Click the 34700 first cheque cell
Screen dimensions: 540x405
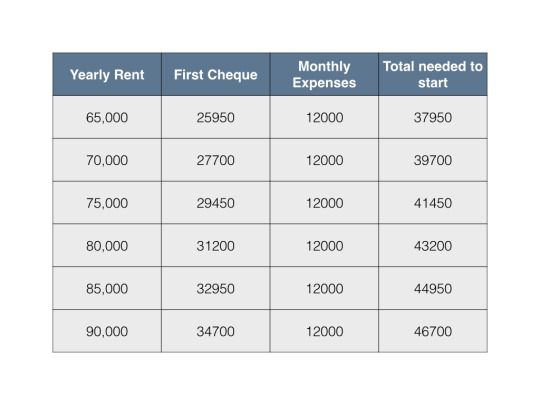216,331
